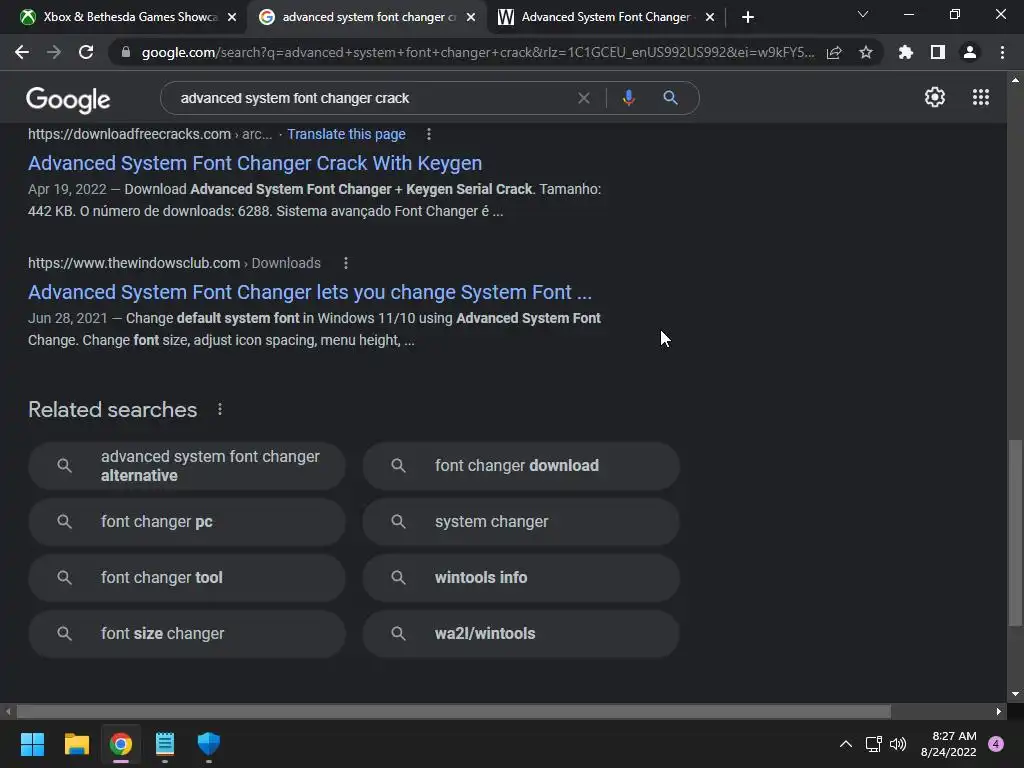Search related: font changer download

[521, 466]
